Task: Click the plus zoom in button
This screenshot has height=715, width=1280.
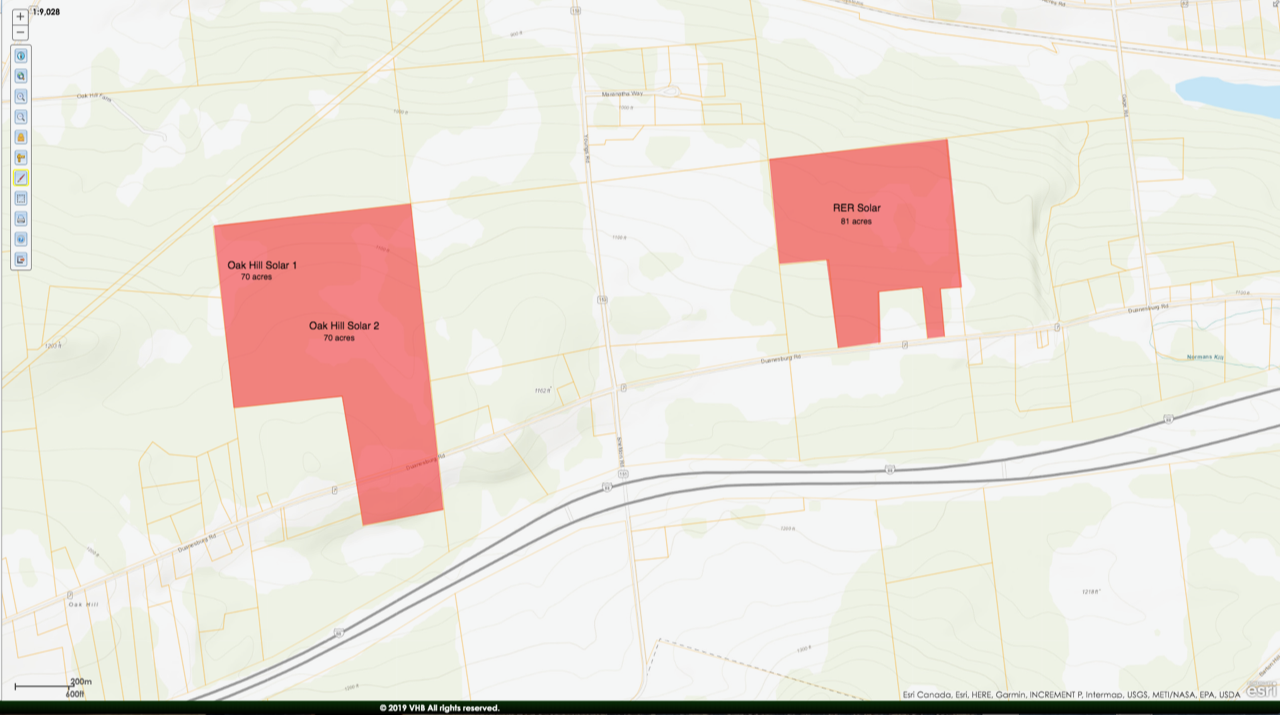Action: 20,17
